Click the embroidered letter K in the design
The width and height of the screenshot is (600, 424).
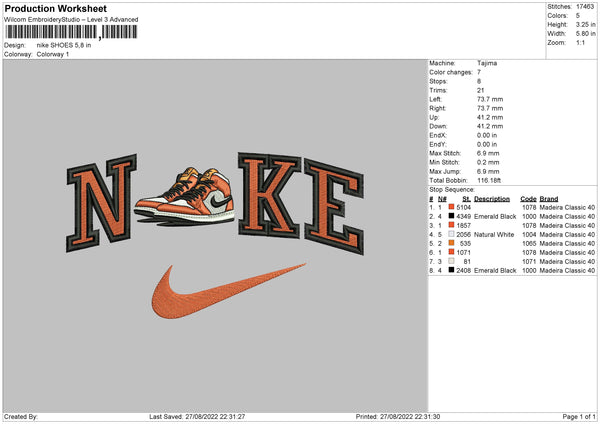coord(269,195)
